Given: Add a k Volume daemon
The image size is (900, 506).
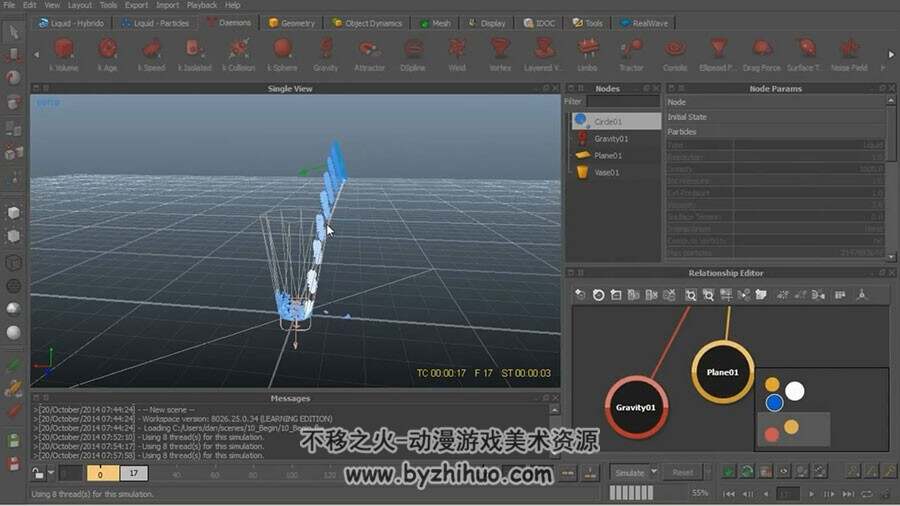Looking at the screenshot, I should (x=64, y=55).
